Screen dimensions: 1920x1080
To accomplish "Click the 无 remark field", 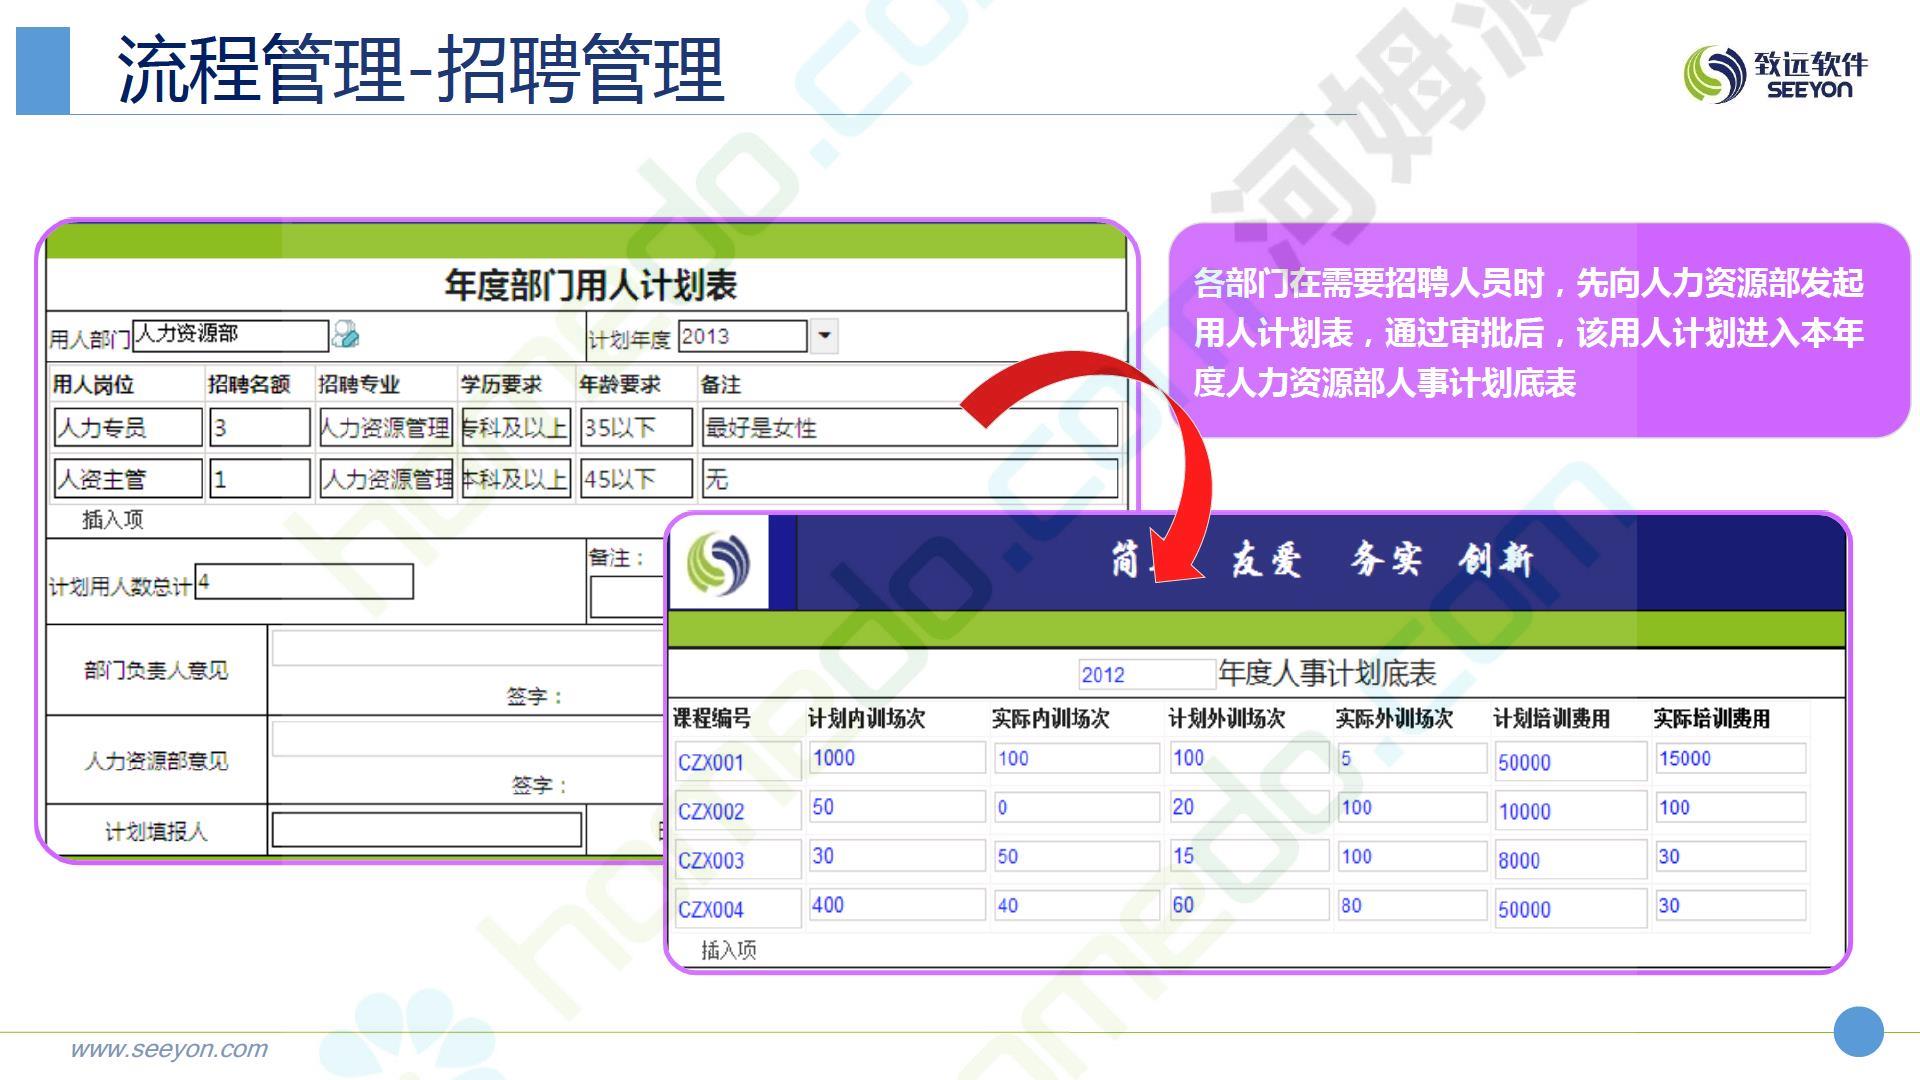I will [910, 479].
